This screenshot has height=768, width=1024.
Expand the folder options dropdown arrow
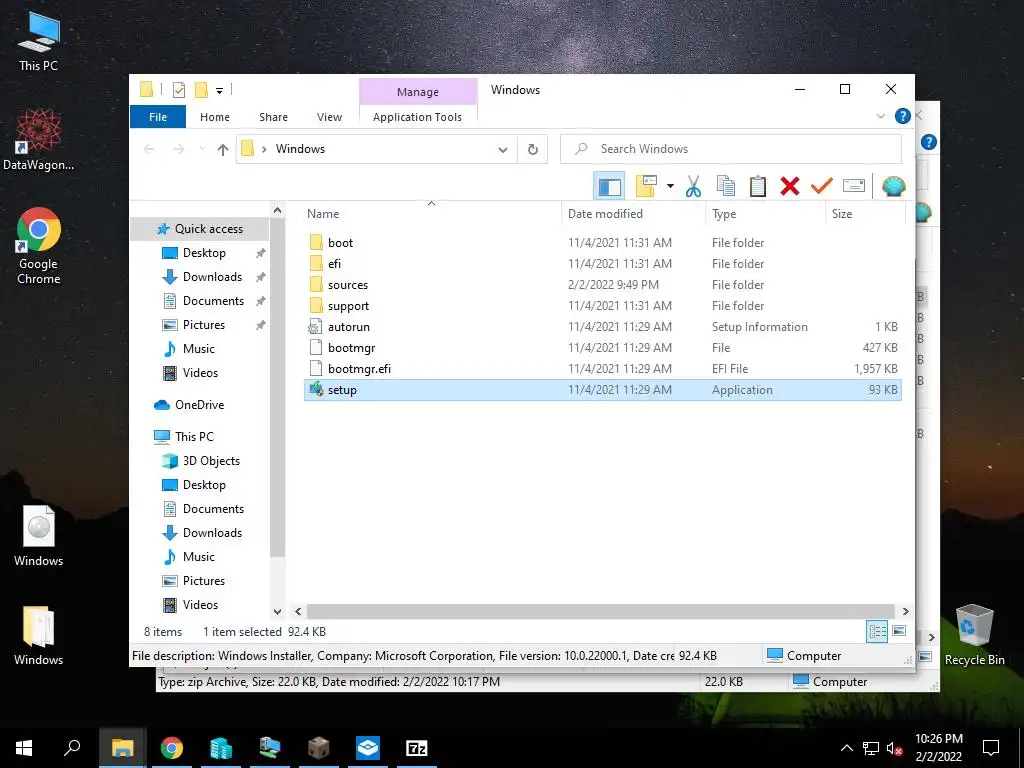coord(670,186)
